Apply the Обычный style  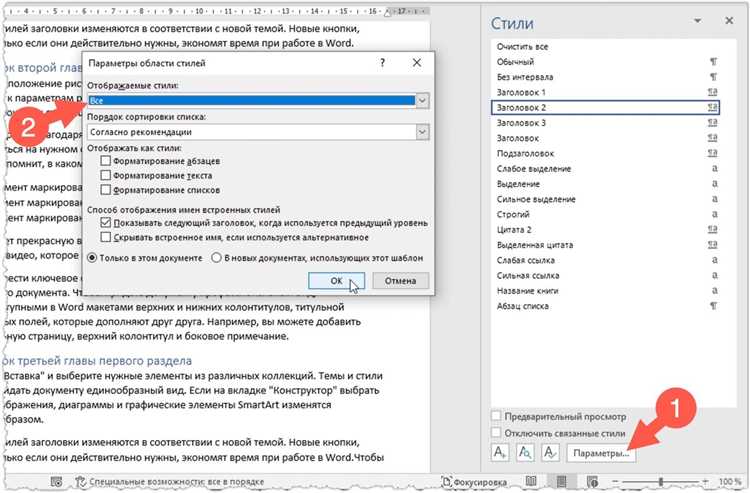[x=606, y=62]
